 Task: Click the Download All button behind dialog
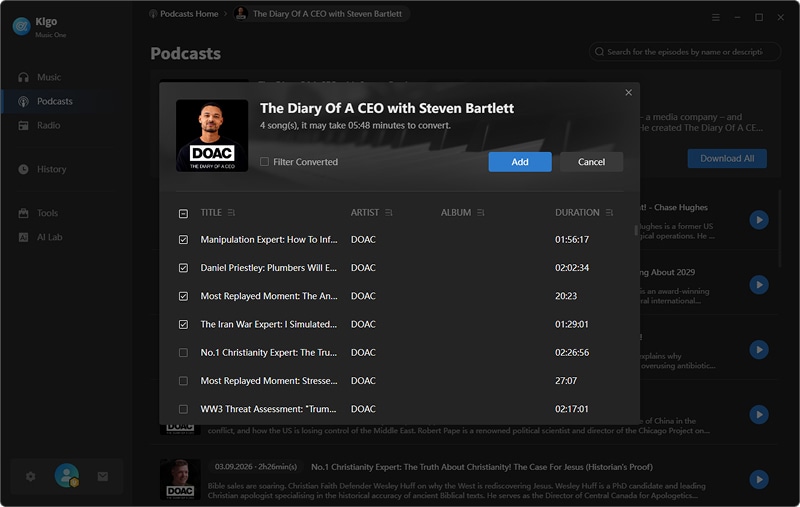pyautogui.click(x=727, y=158)
